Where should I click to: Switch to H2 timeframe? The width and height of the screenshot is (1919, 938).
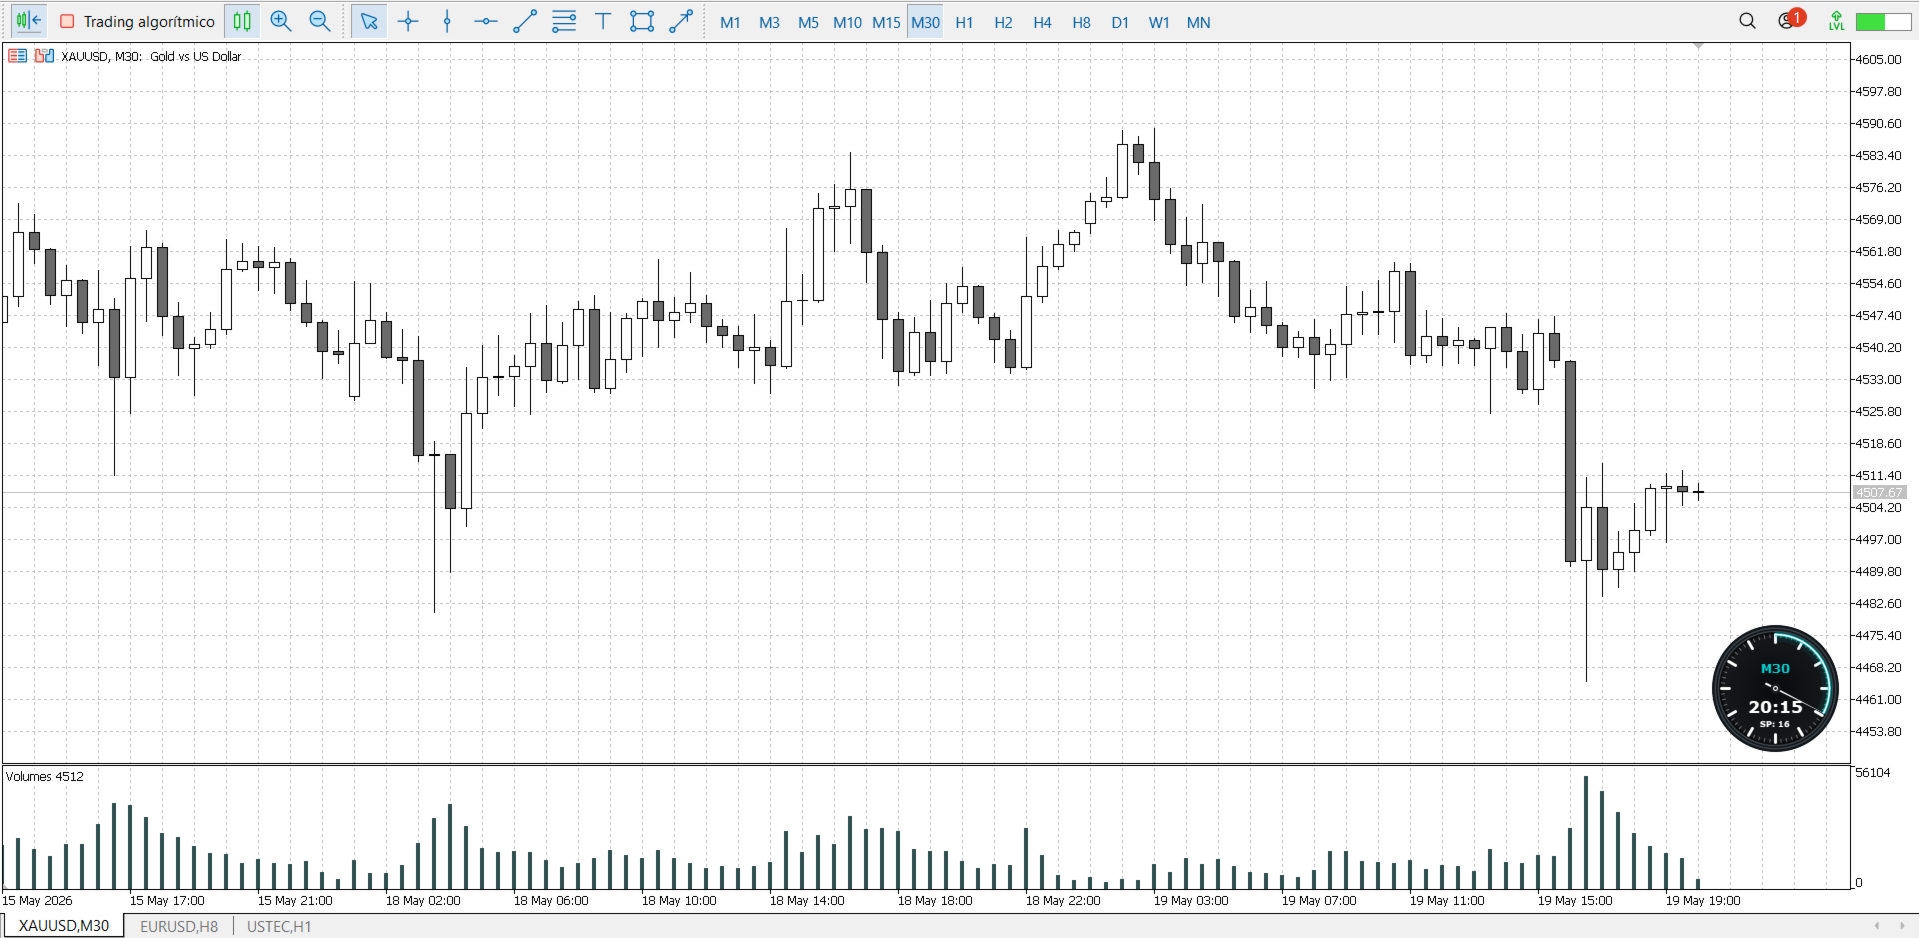(x=1003, y=22)
